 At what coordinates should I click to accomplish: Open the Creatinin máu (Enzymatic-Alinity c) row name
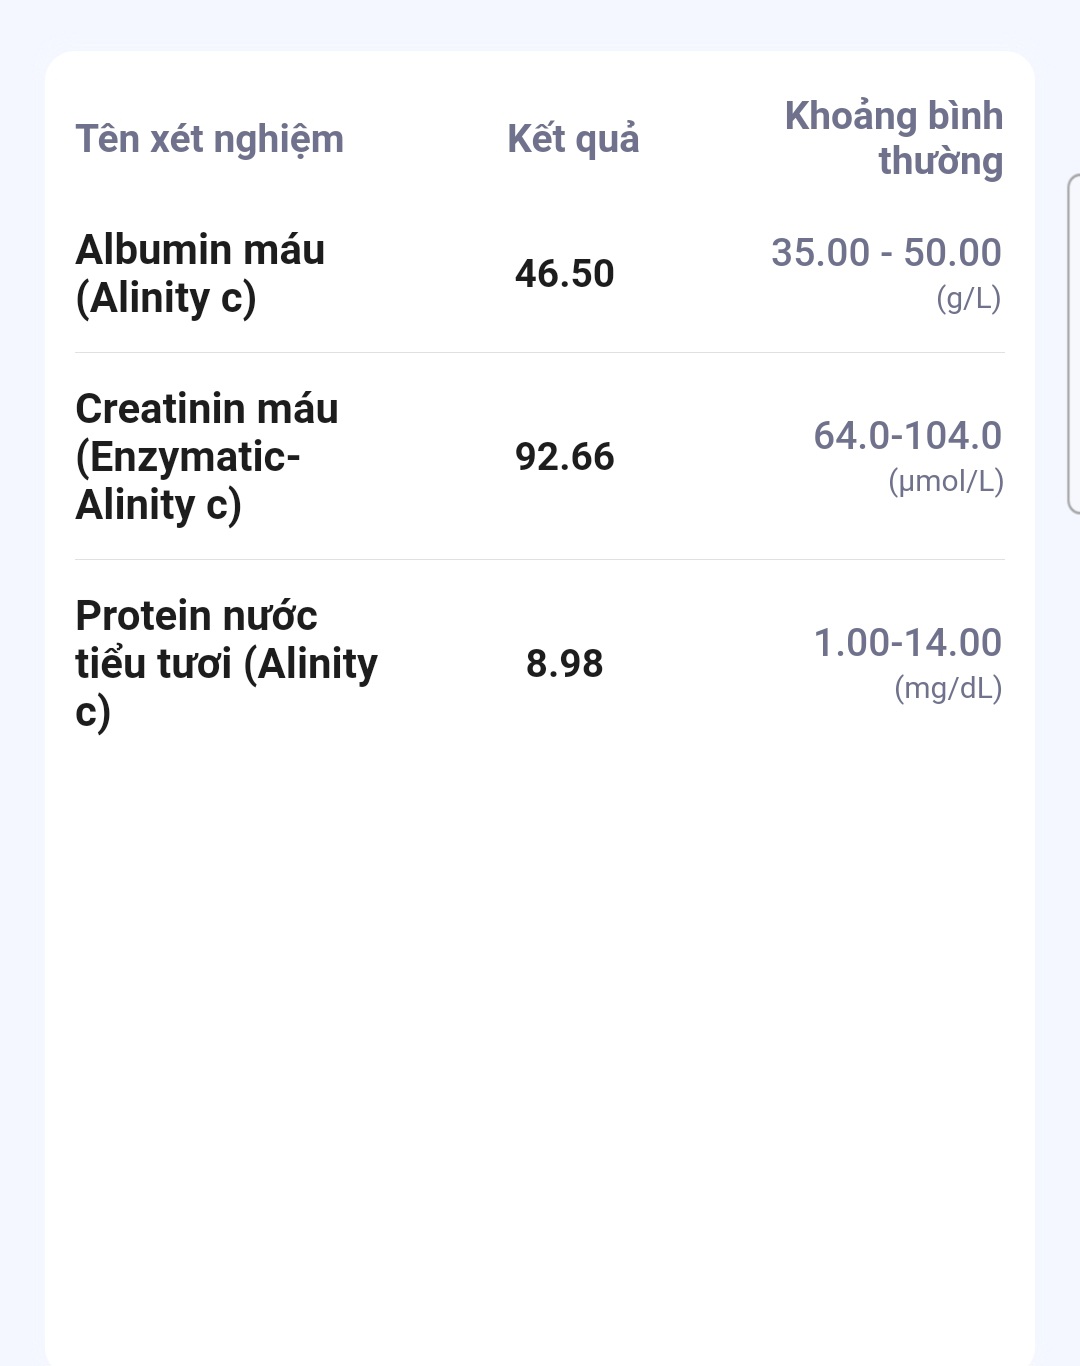206,456
